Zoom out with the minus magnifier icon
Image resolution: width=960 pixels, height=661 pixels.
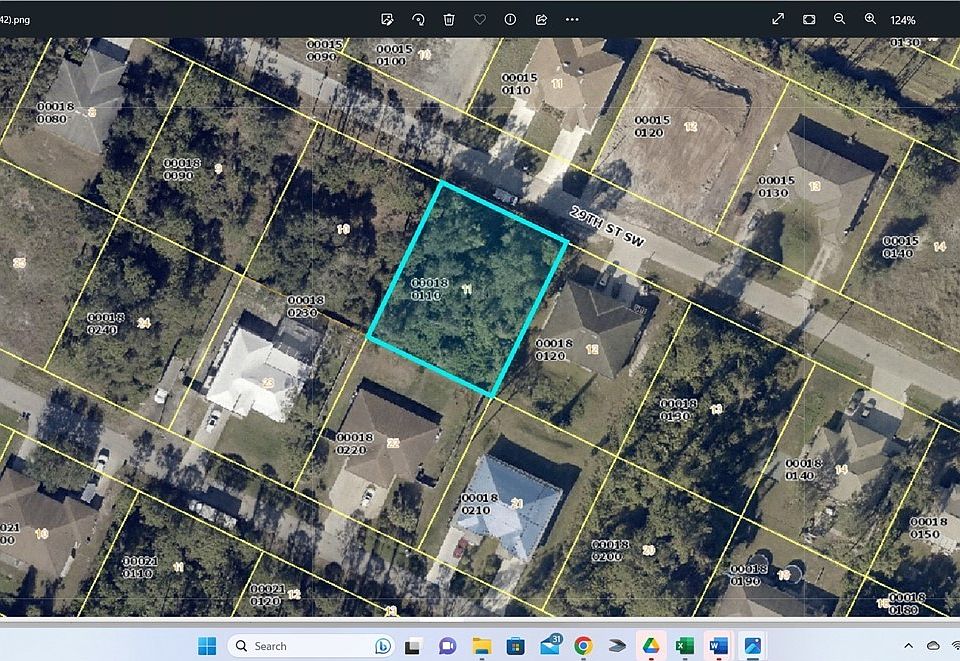pyautogui.click(x=840, y=19)
